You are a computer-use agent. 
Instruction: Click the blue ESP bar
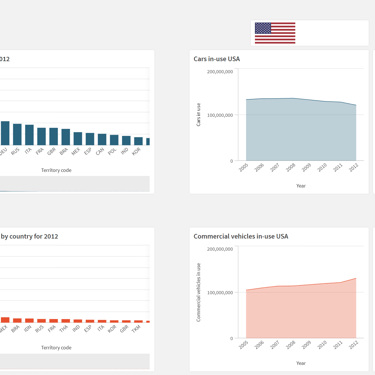coord(90,139)
